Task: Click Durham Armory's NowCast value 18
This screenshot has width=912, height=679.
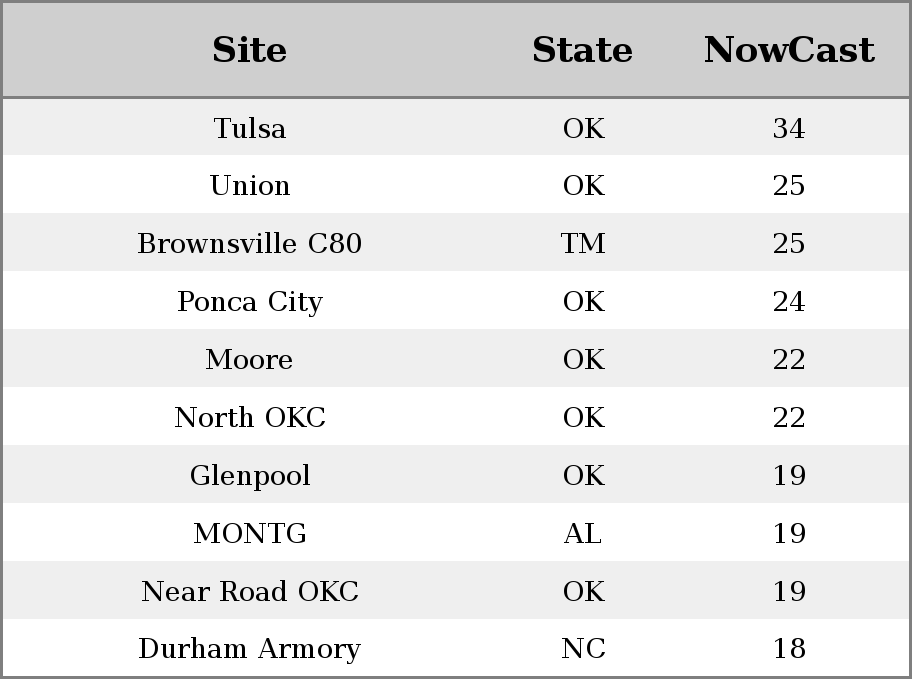Action: (789, 648)
